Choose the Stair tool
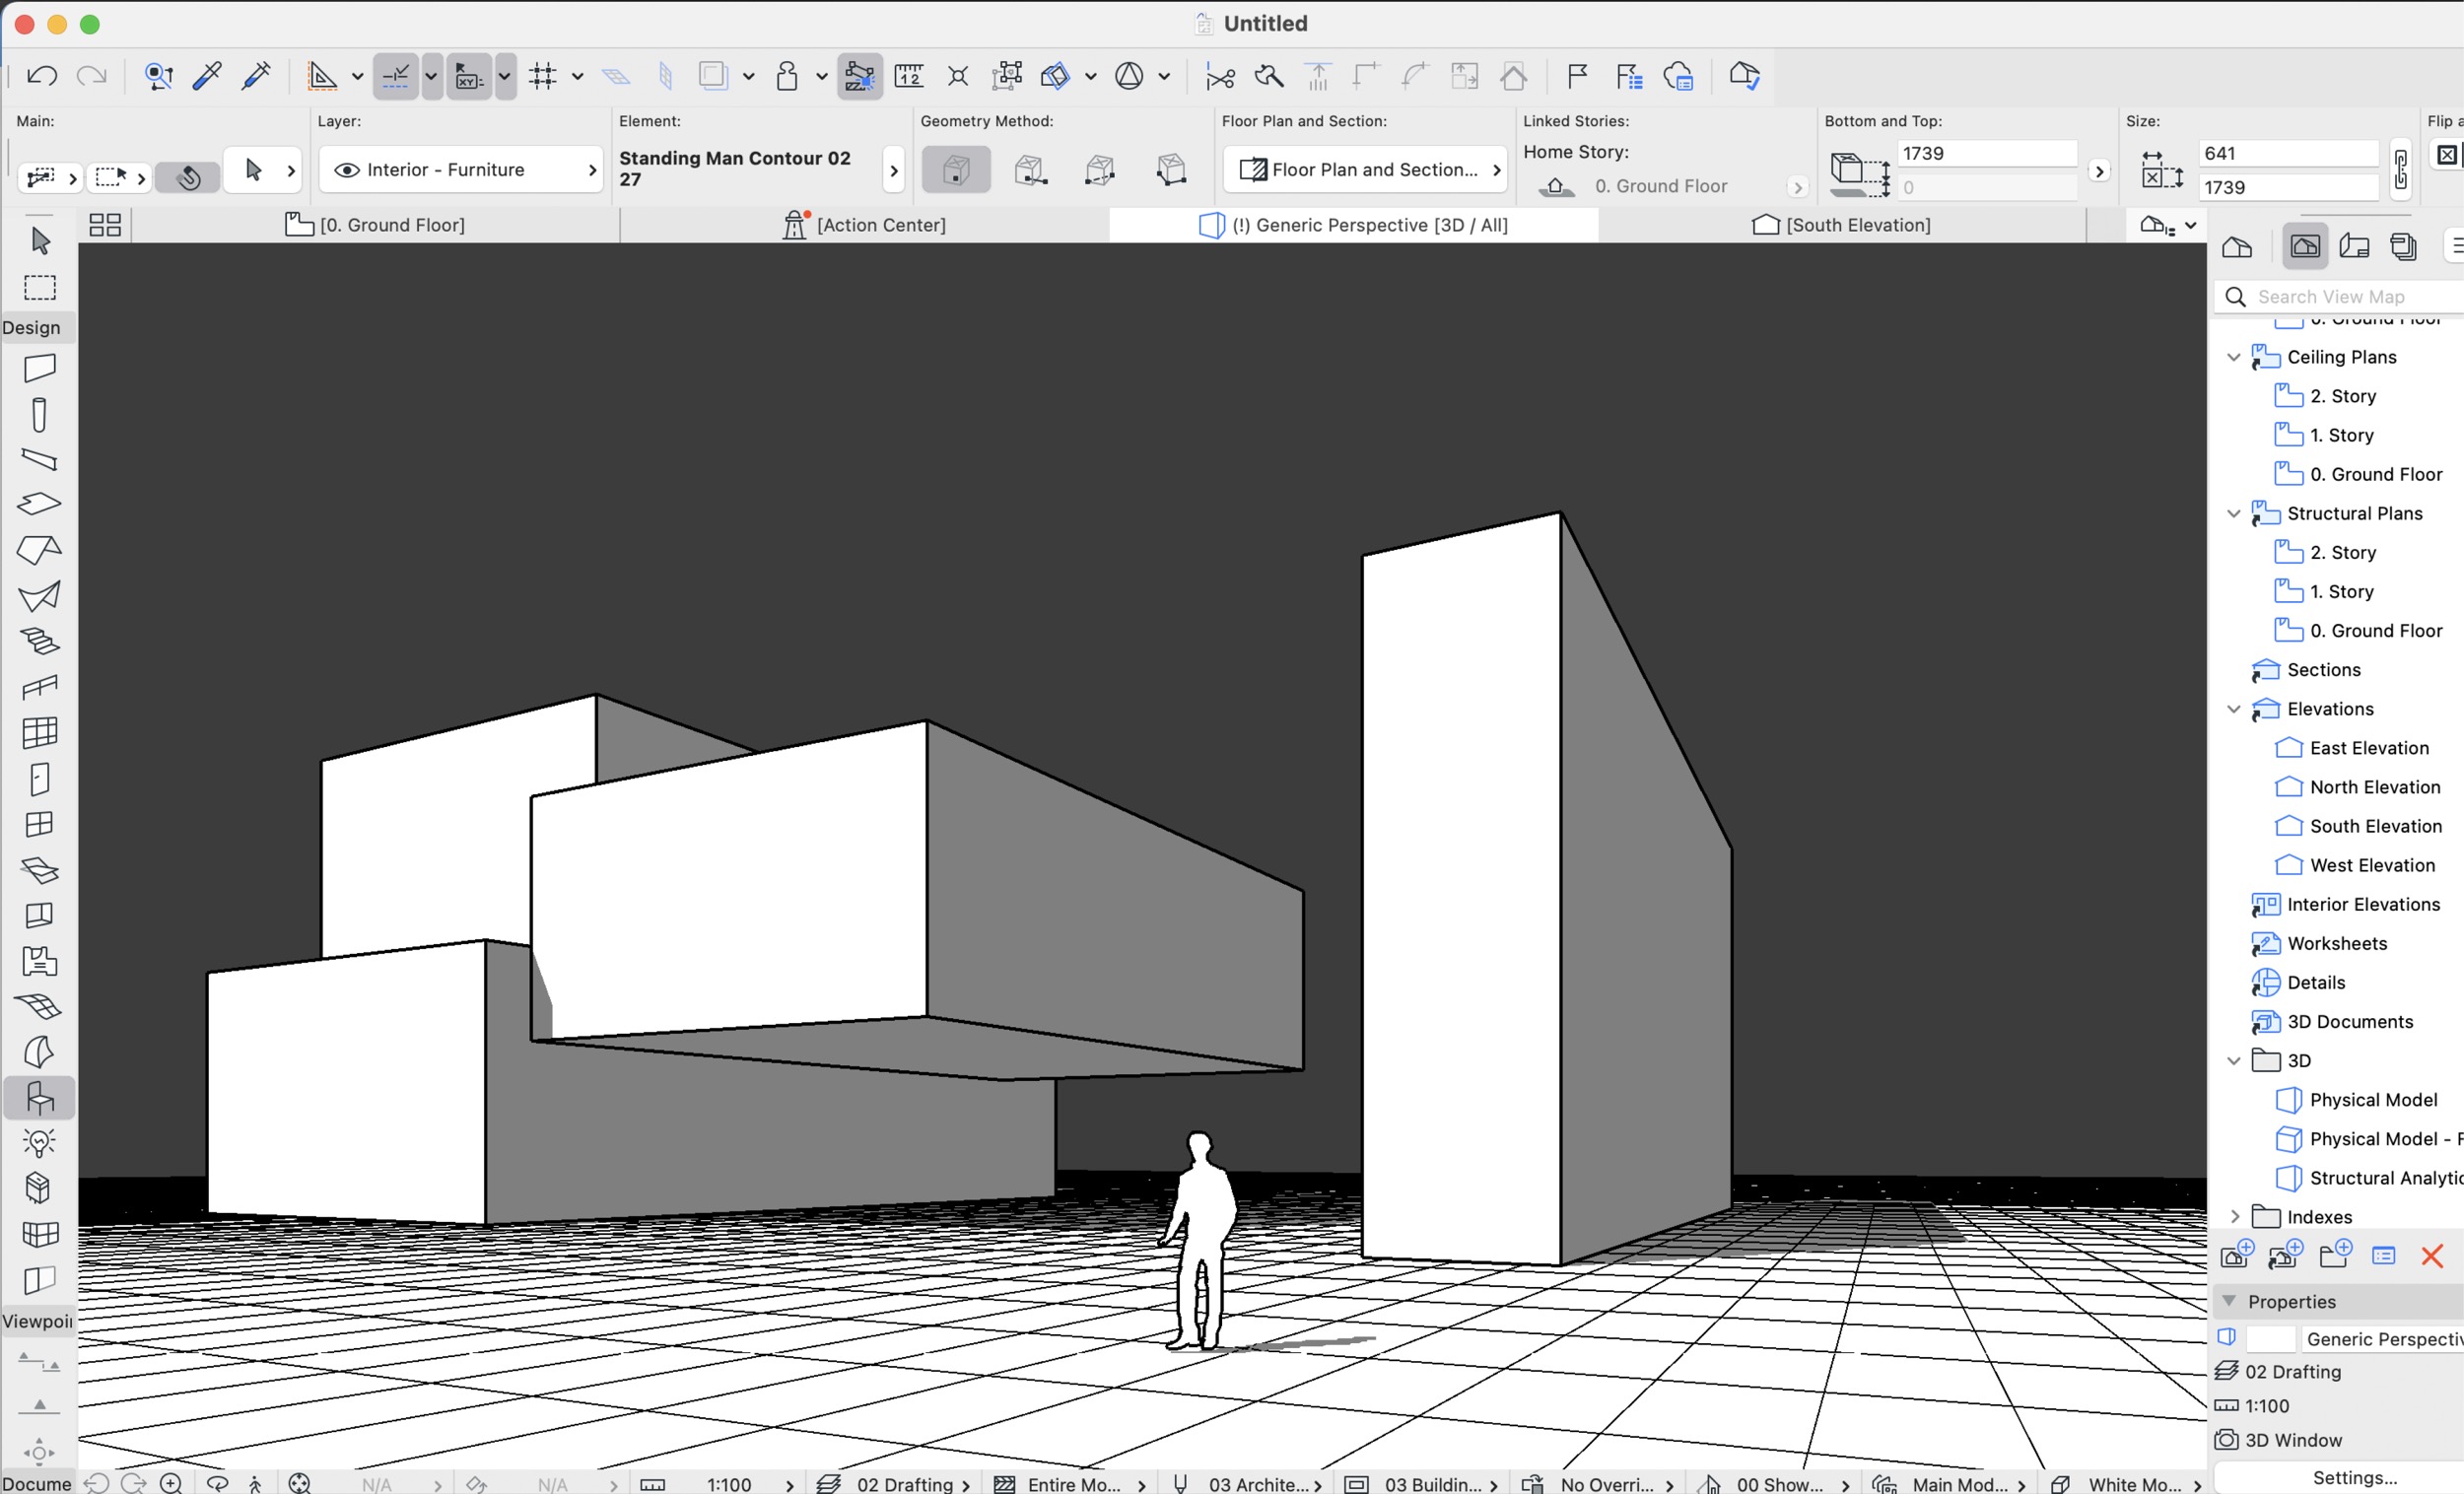Viewport: 2464px width, 1494px height. (40, 640)
